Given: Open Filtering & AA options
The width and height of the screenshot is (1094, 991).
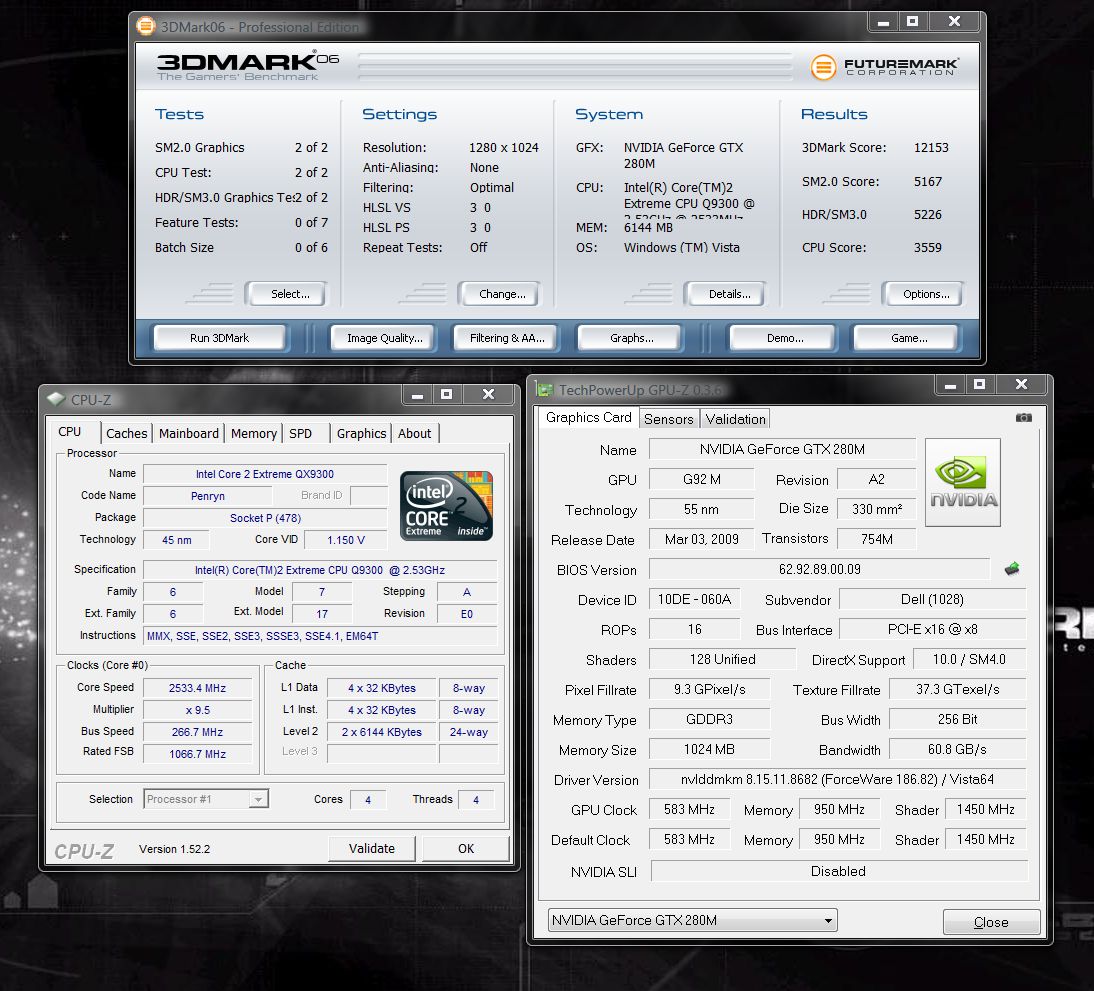Looking at the screenshot, I should (x=507, y=338).
